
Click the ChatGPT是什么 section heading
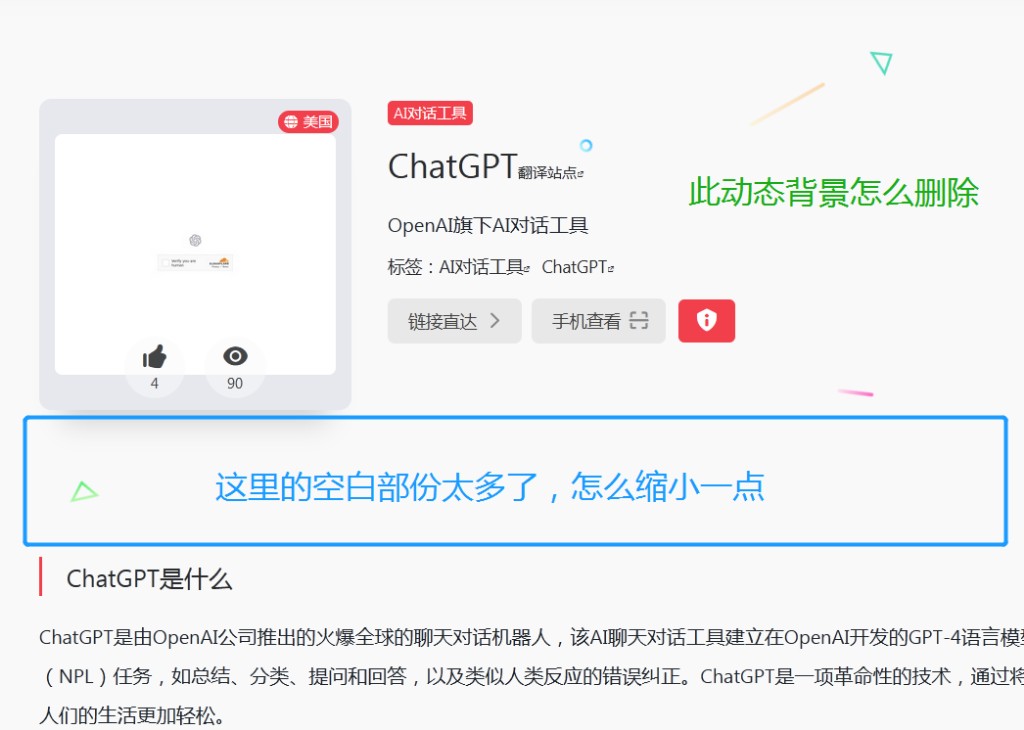[x=149, y=579]
